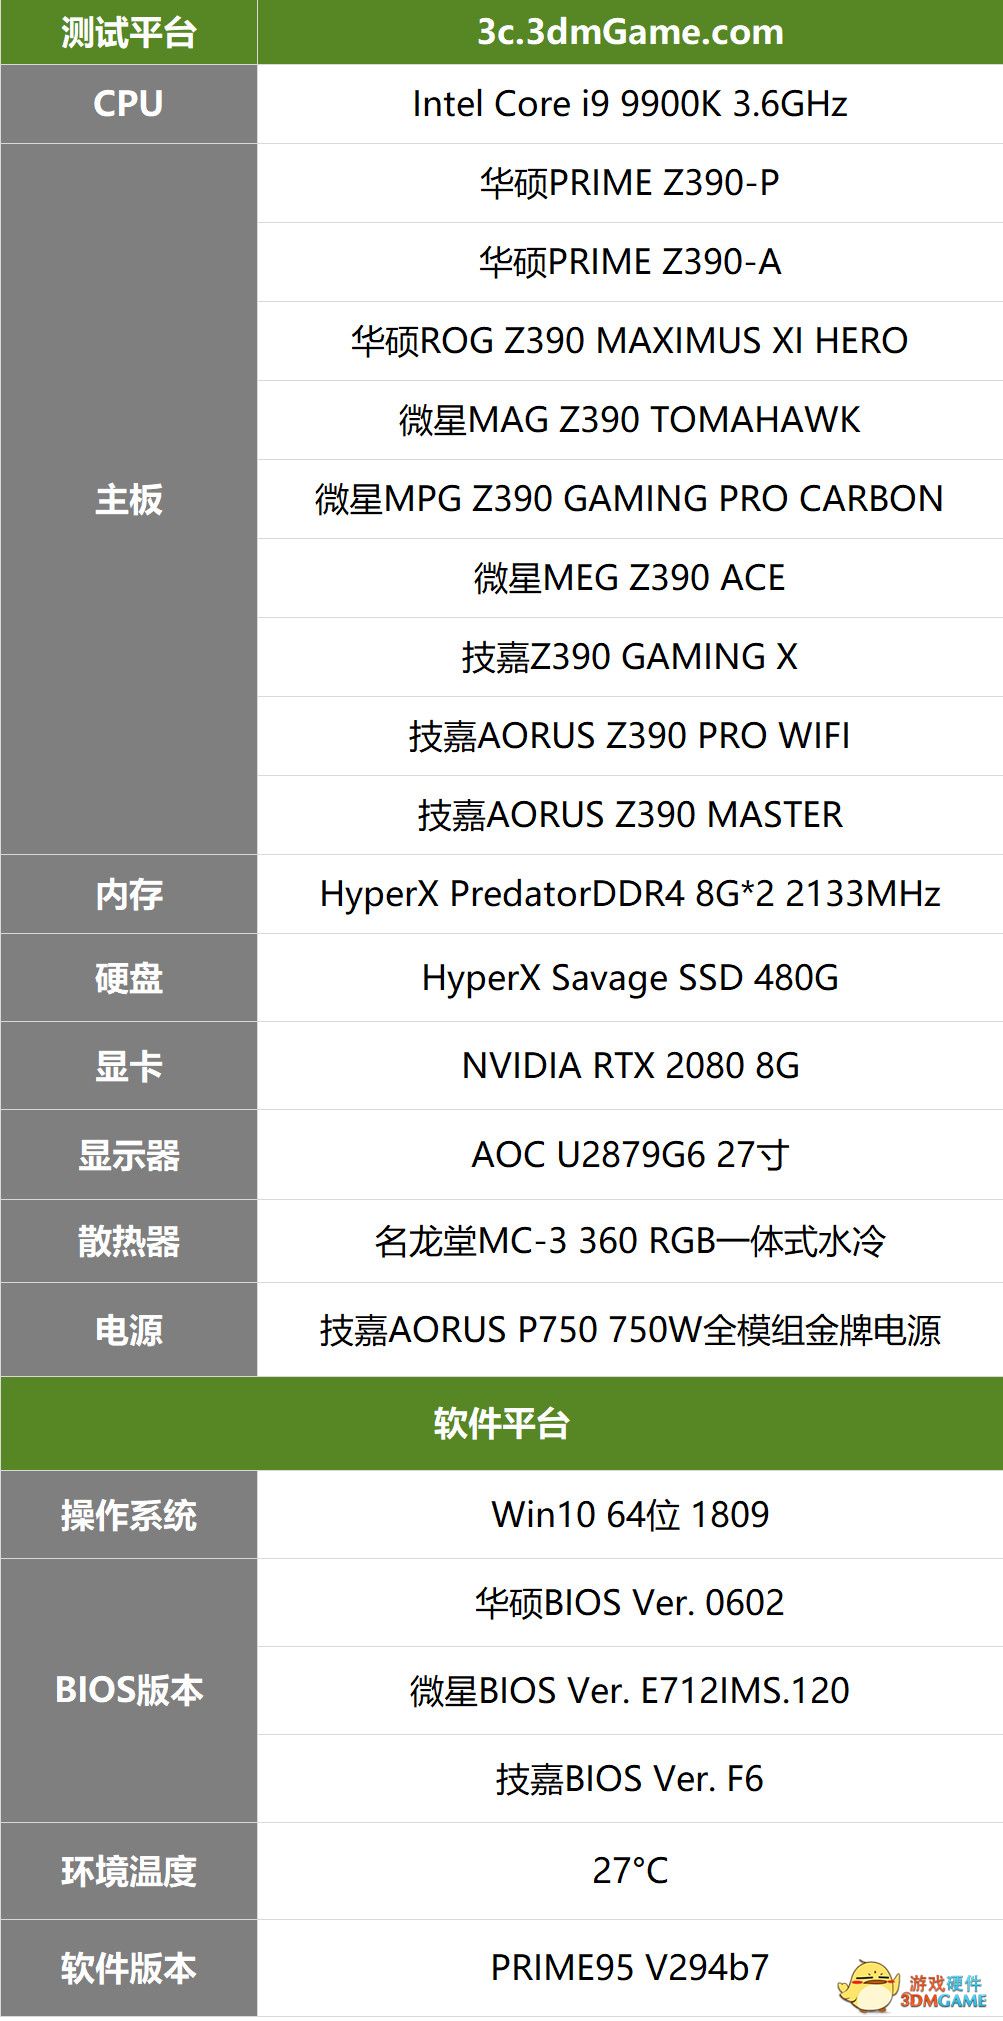This screenshot has height=2021, width=1003.
Task: Click the HyperX Savage SSD 480G cell
Action: point(630,978)
